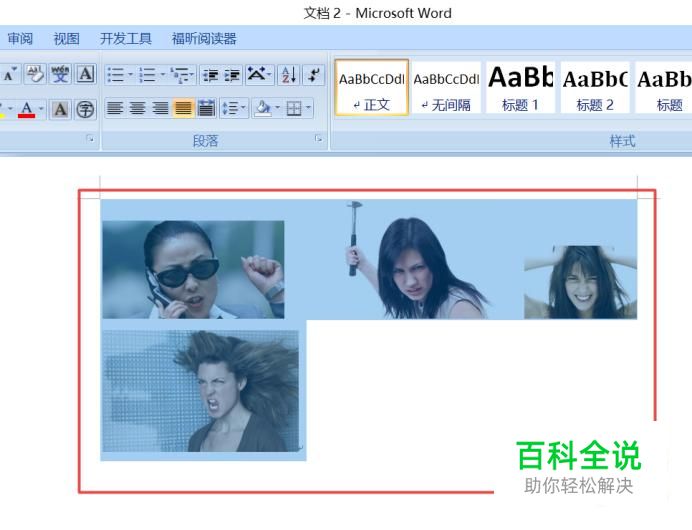Expand the Numbering dropdown arrow

point(163,75)
